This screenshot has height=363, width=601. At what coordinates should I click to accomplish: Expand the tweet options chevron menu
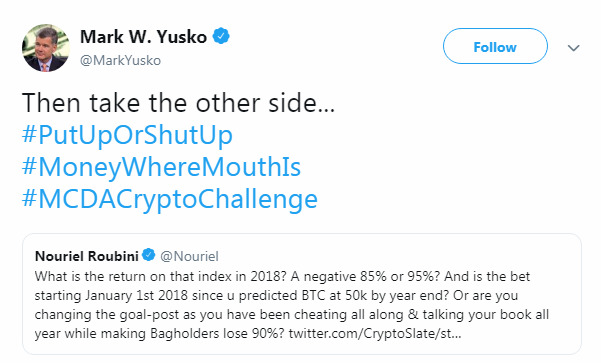tap(573, 48)
